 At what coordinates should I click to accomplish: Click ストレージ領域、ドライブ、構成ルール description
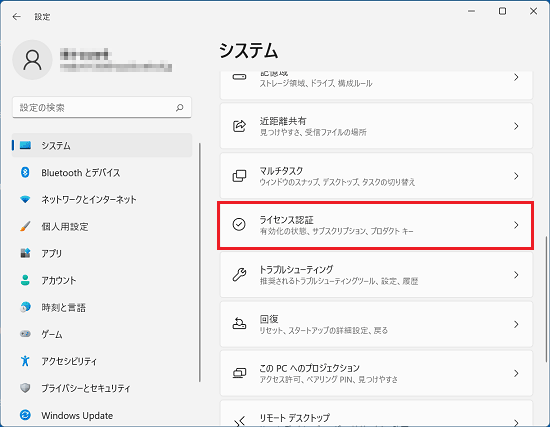point(316,84)
